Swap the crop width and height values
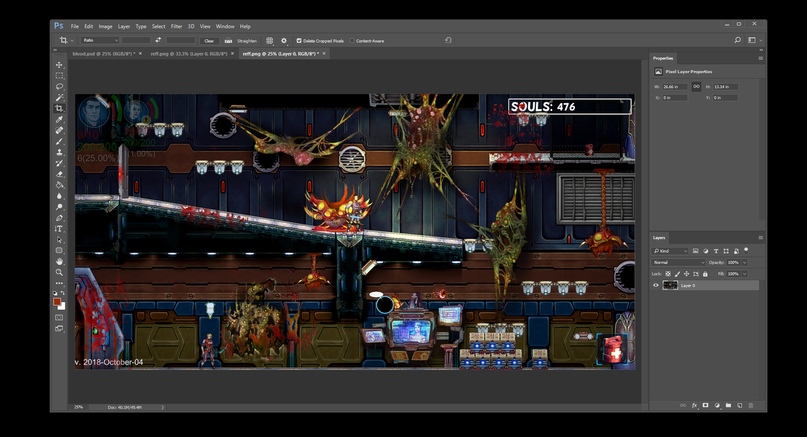Screen dimensions: 807x437 tap(158, 40)
